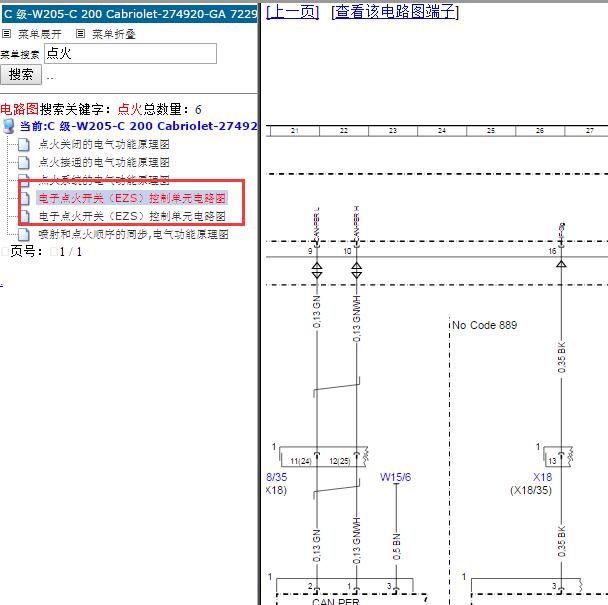Image resolution: width=608 pixels, height=605 pixels.
Task: Open non-highlighted 电子点火开关(EZS)控制单元电路图 entry
Action: [x=132, y=216]
